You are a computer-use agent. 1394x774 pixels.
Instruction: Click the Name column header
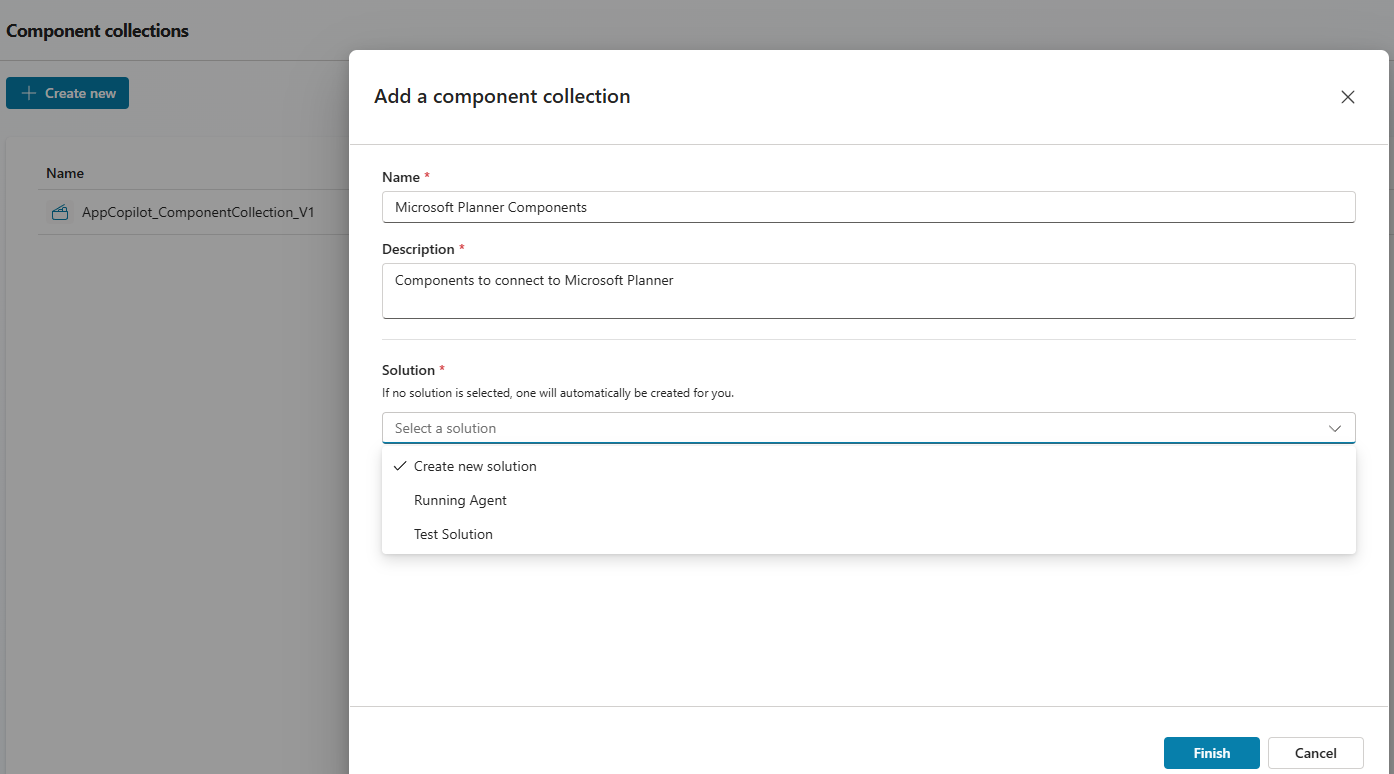click(x=65, y=173)
